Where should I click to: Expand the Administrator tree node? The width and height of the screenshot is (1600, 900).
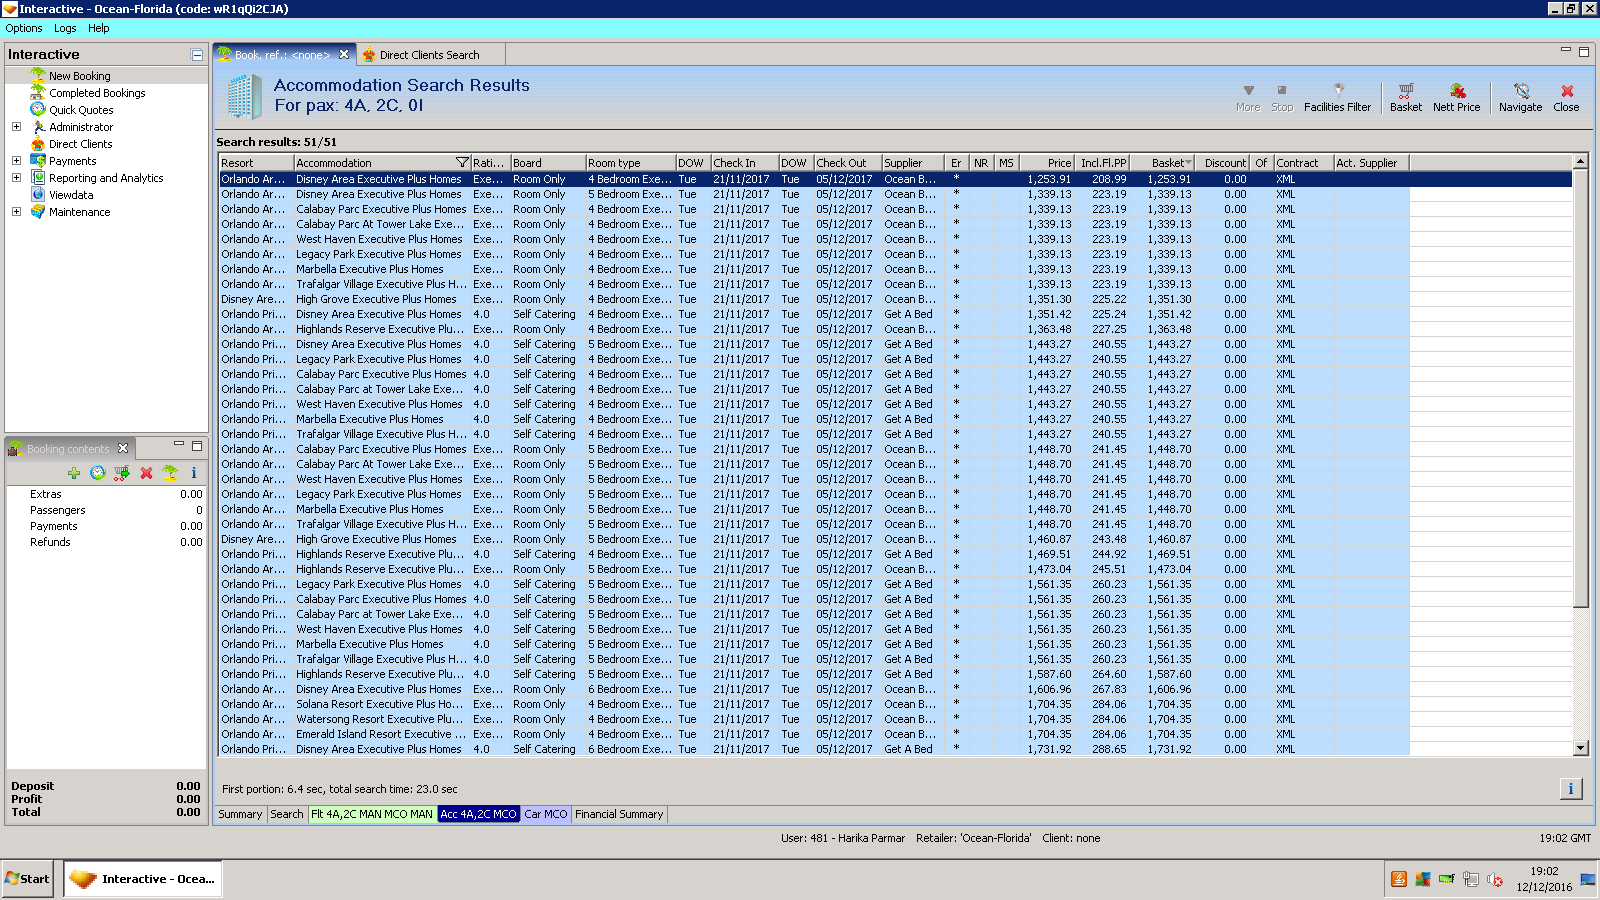[16, 127]
